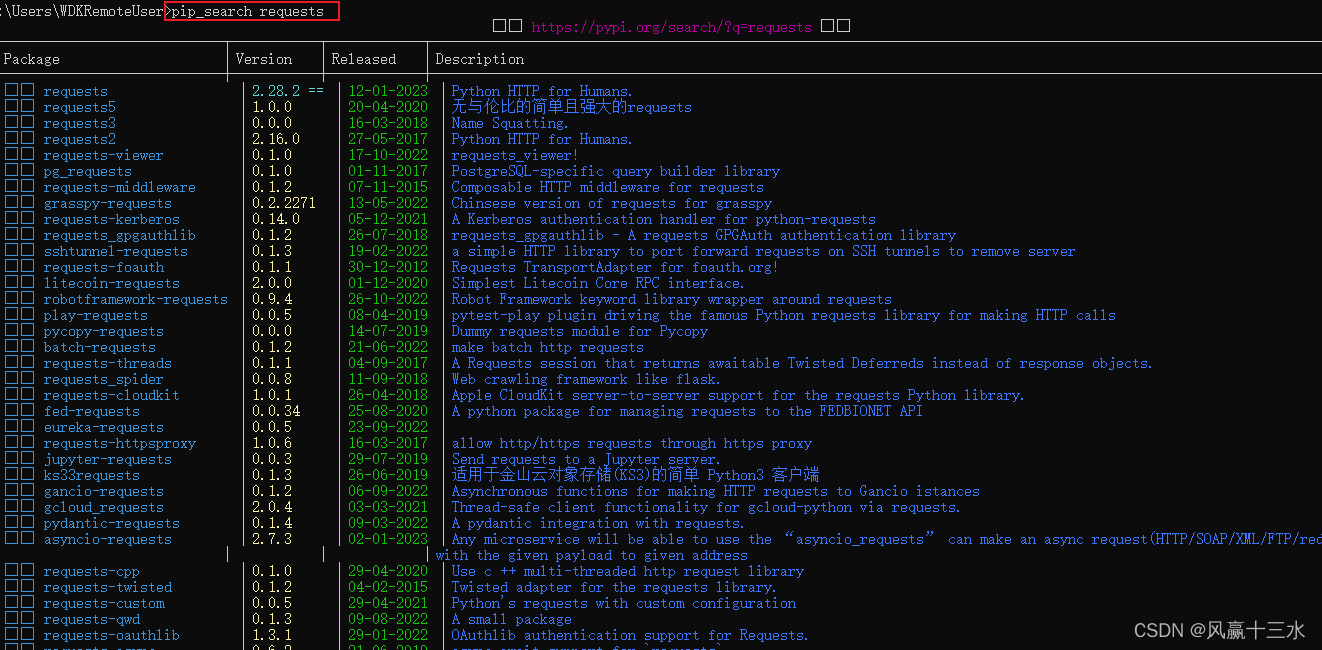
Task: Click version 0.14.0 of requests-kerberos
Action: click(276, 219)
